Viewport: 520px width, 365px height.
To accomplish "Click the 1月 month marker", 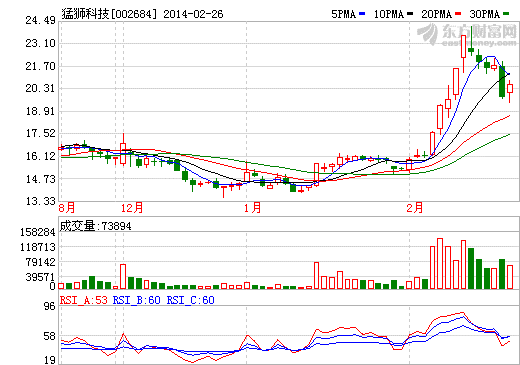I will pos(252,208).
